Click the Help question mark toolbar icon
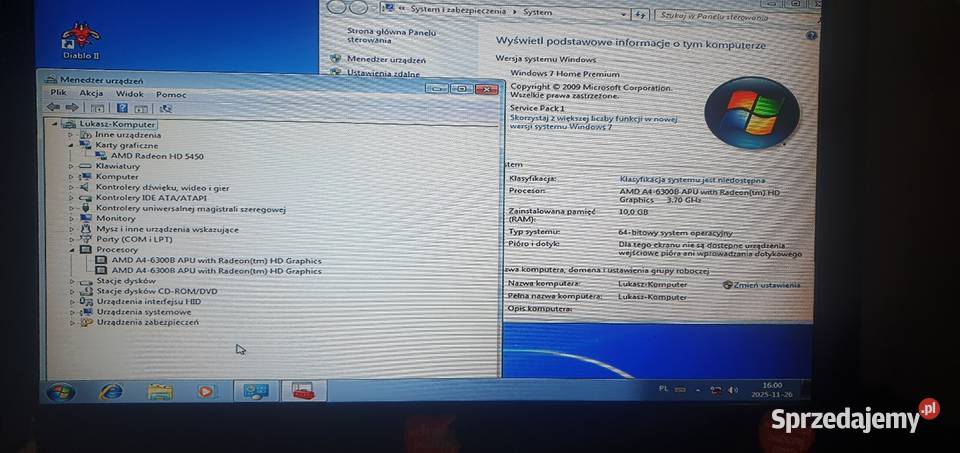960x453 pixels. (x=122, y=108)
